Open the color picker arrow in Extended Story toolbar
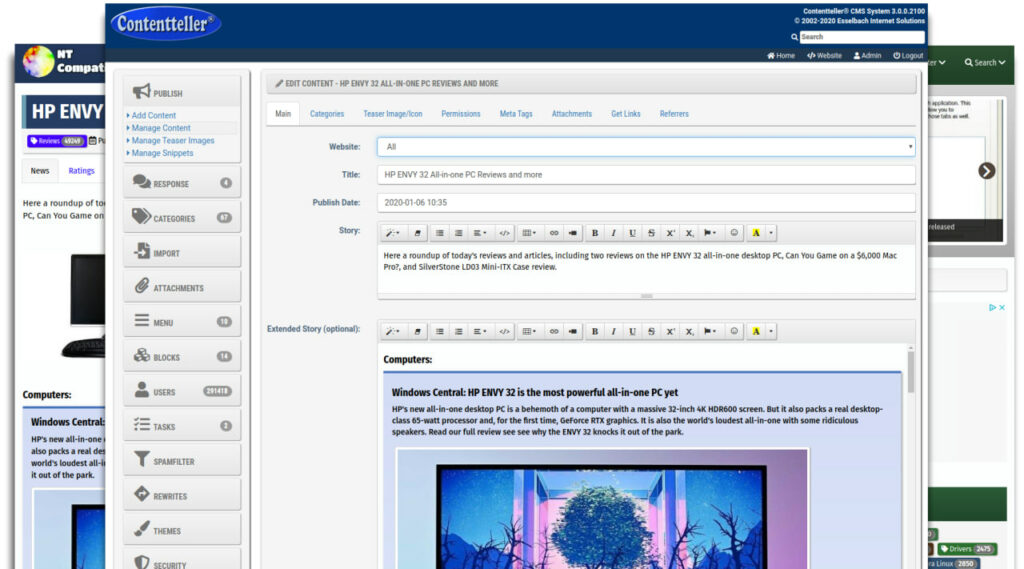The image size is (1024, 569). (x=771, y=331)
